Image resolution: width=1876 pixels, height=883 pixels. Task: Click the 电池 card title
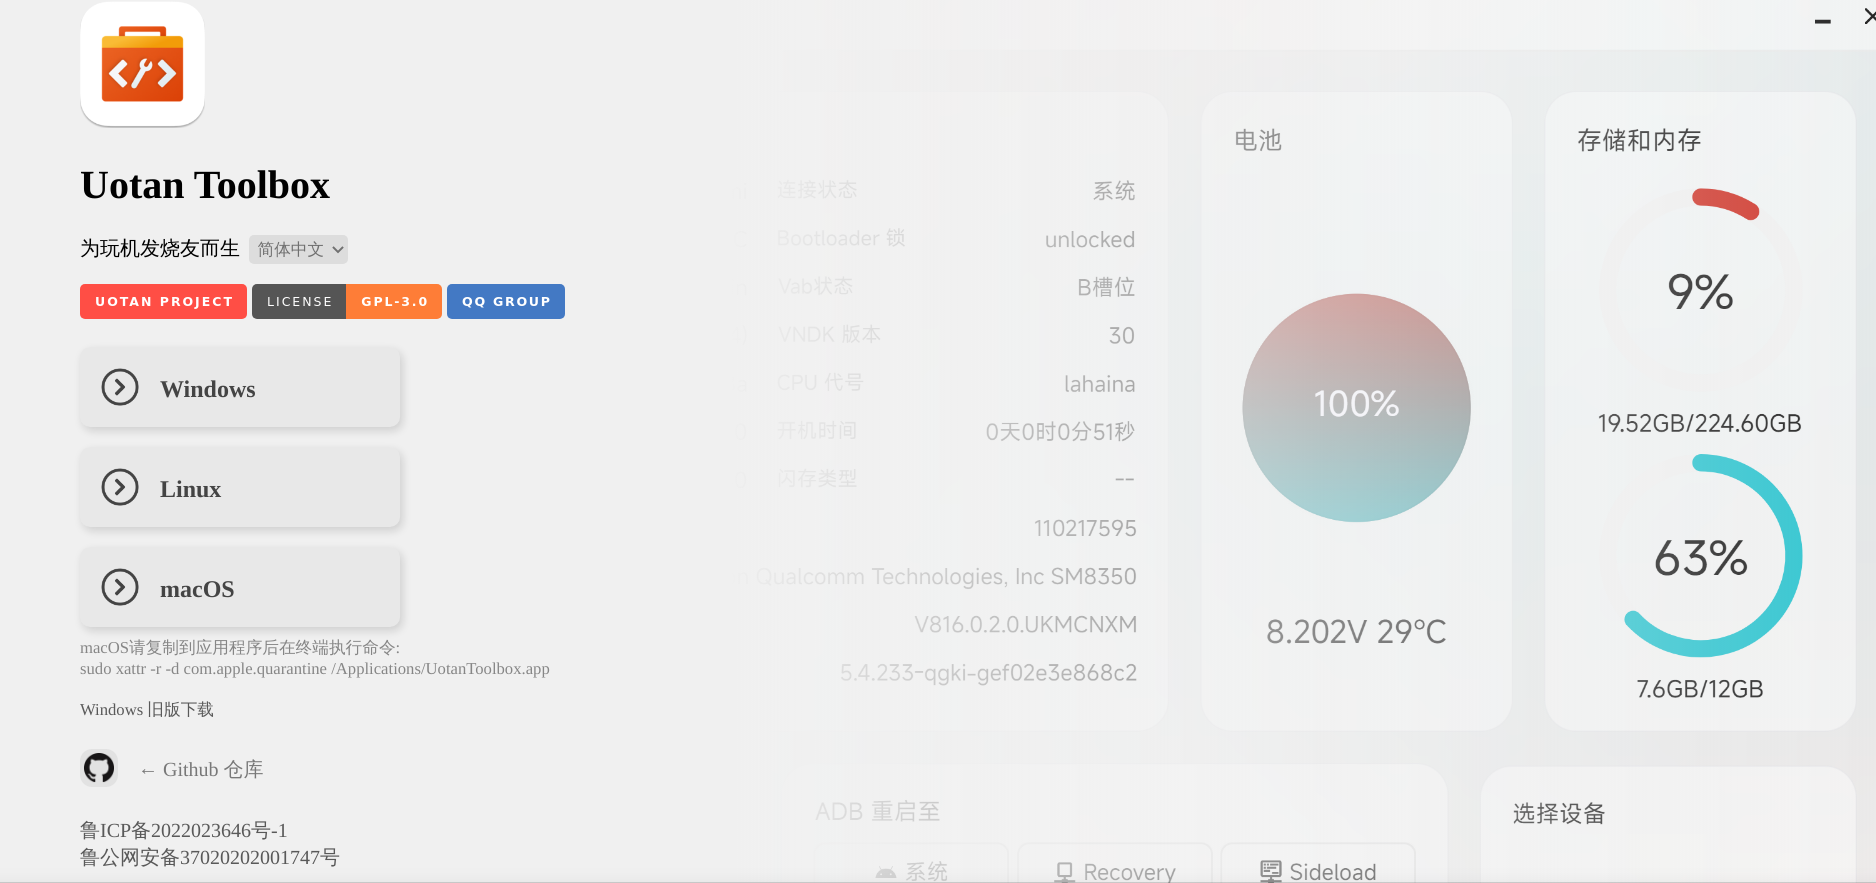[x=1258, y=140]
